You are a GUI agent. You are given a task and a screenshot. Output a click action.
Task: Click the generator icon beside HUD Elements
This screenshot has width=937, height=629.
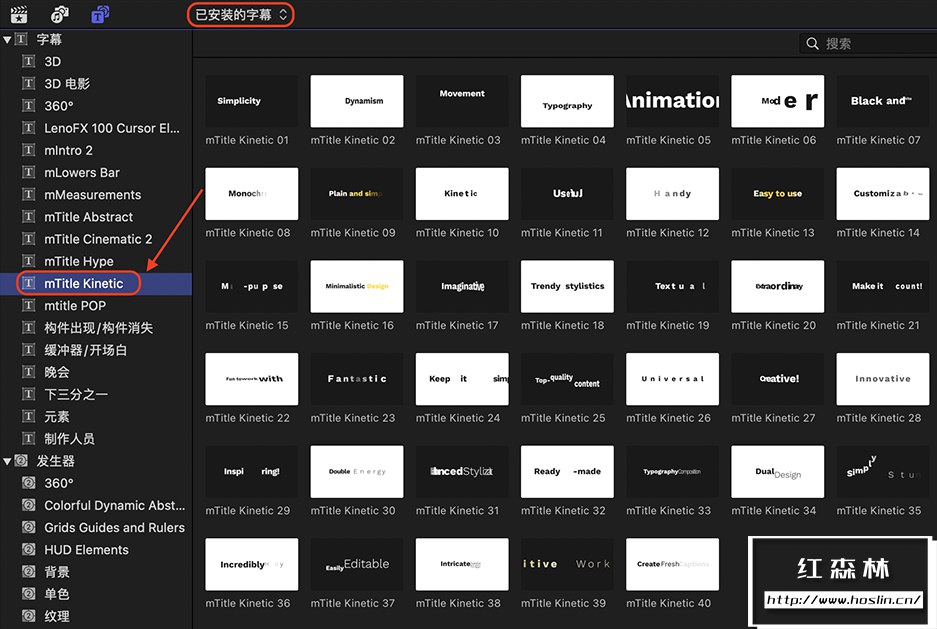tap(28, 549)
